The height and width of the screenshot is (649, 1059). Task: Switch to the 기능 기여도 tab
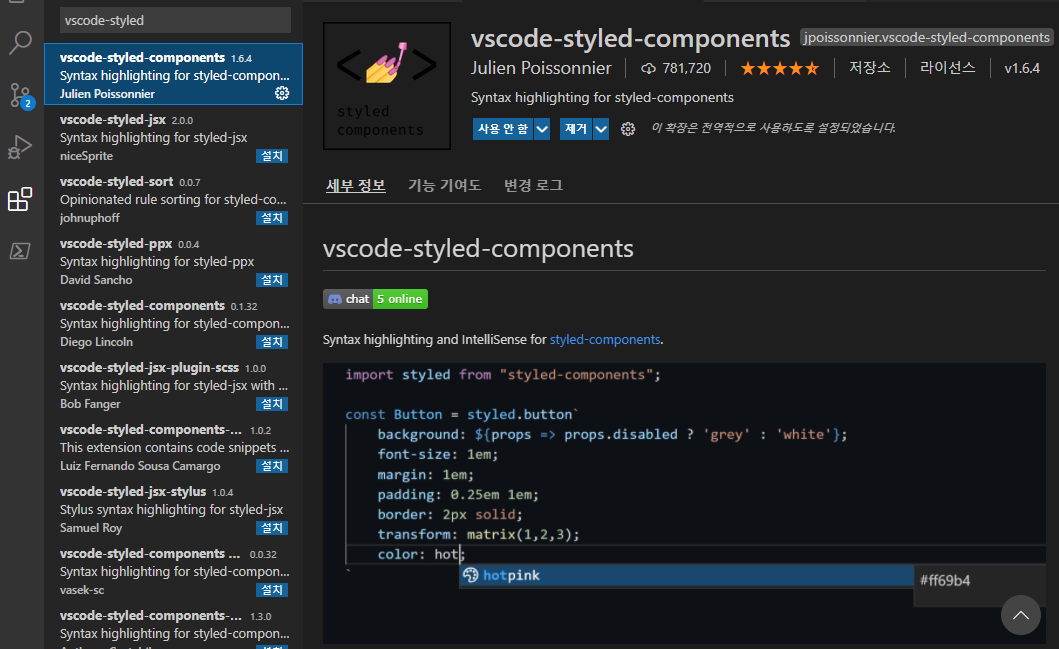coord(444,185)
